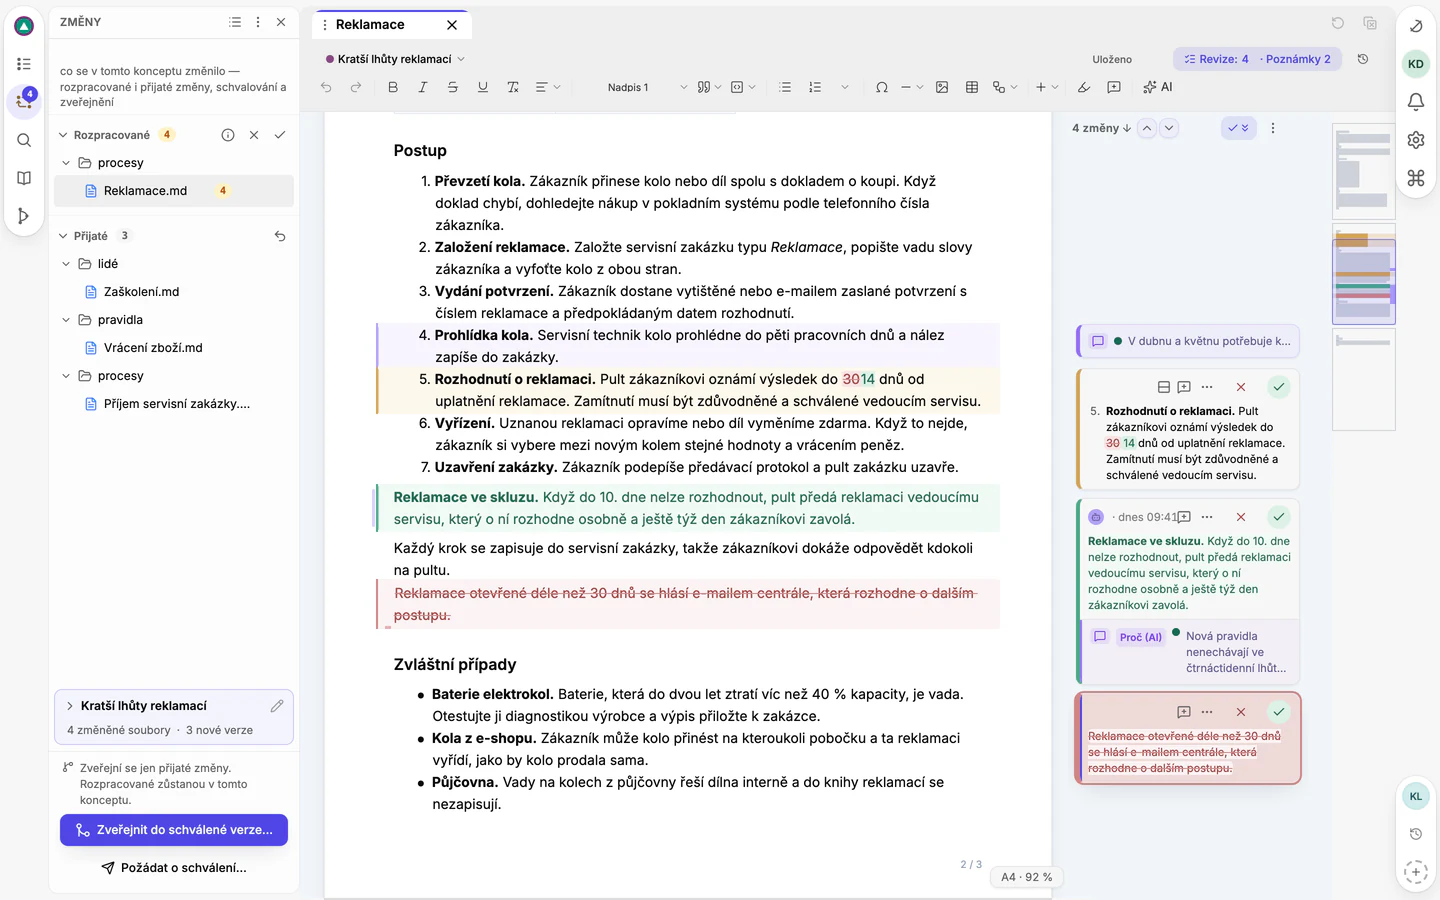
Task: Collapse the 'lidé' folder
Action: [x=66, y=264]
